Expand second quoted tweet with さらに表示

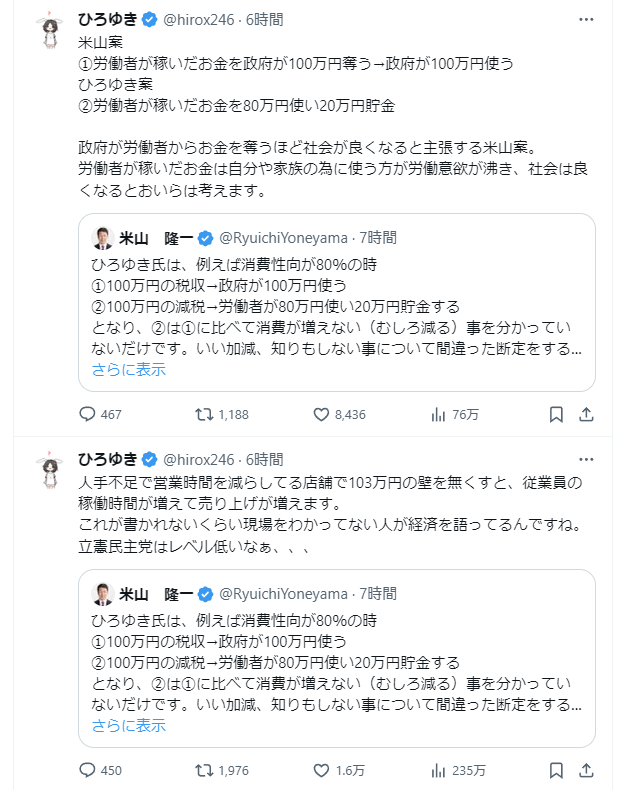(x=128, y=726)
